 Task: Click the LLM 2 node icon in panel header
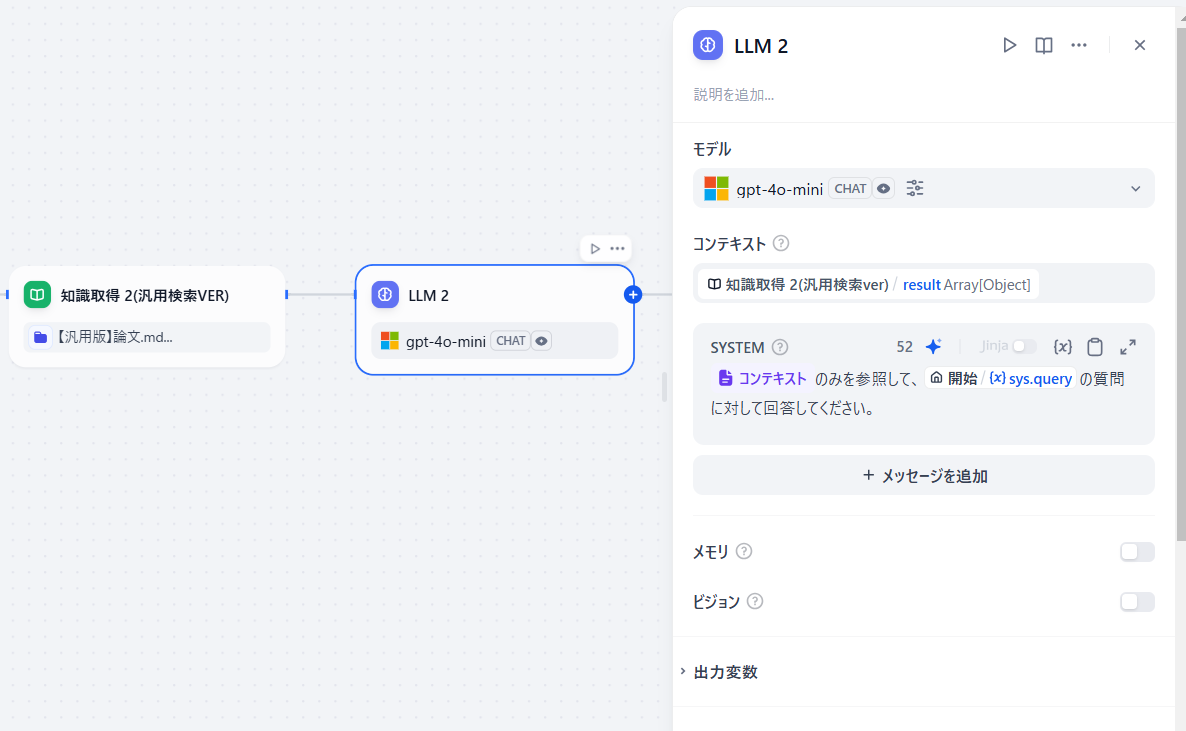708,45
